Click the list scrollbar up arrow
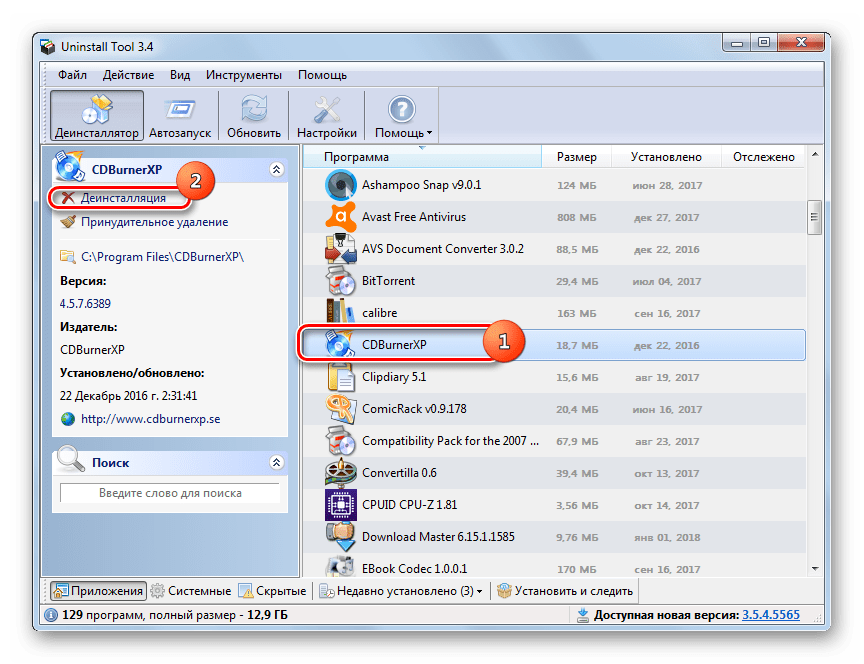This screenshot has width=864, height=664. click(x=815, y=155)
